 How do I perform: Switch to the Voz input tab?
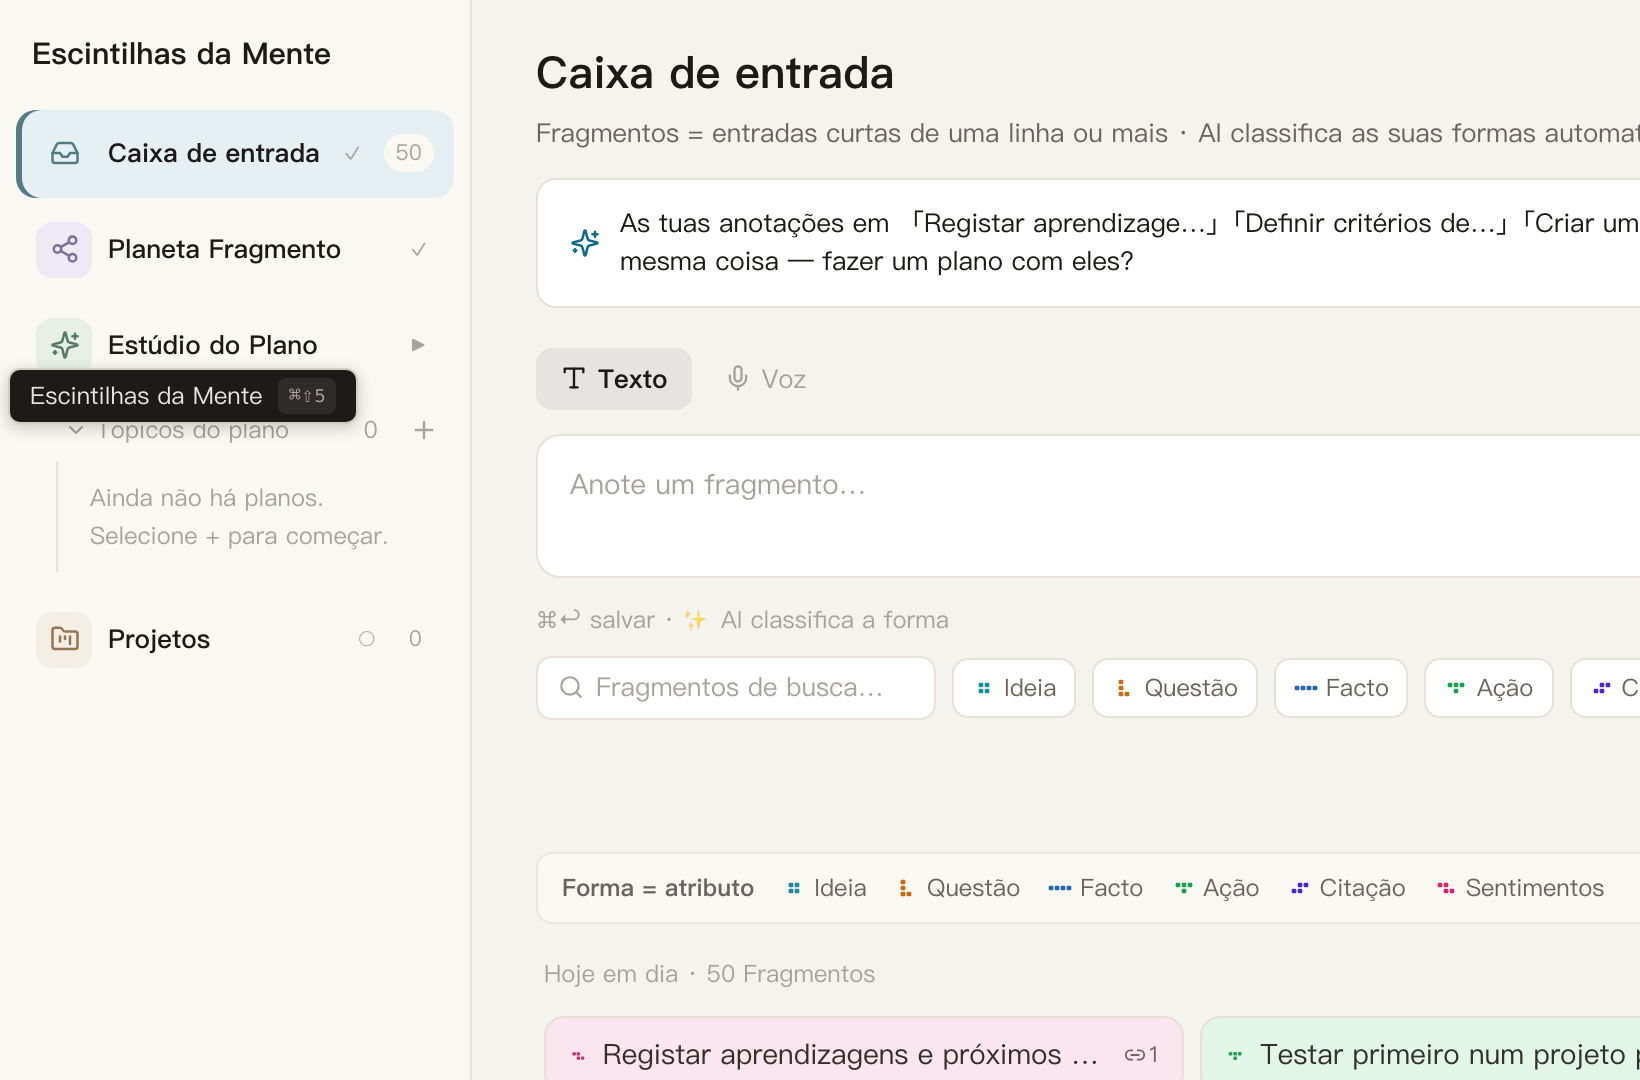coord(766,379)
